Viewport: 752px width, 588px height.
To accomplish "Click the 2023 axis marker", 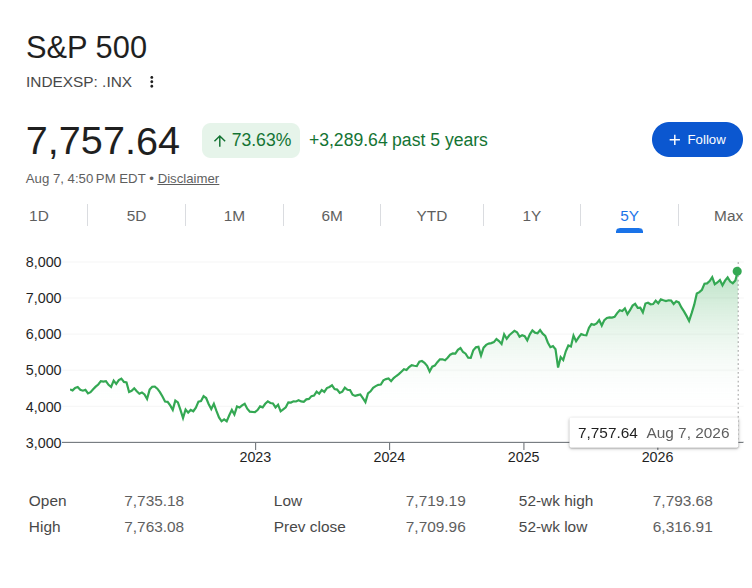I will pyautogui.click(x=255, y=457).
